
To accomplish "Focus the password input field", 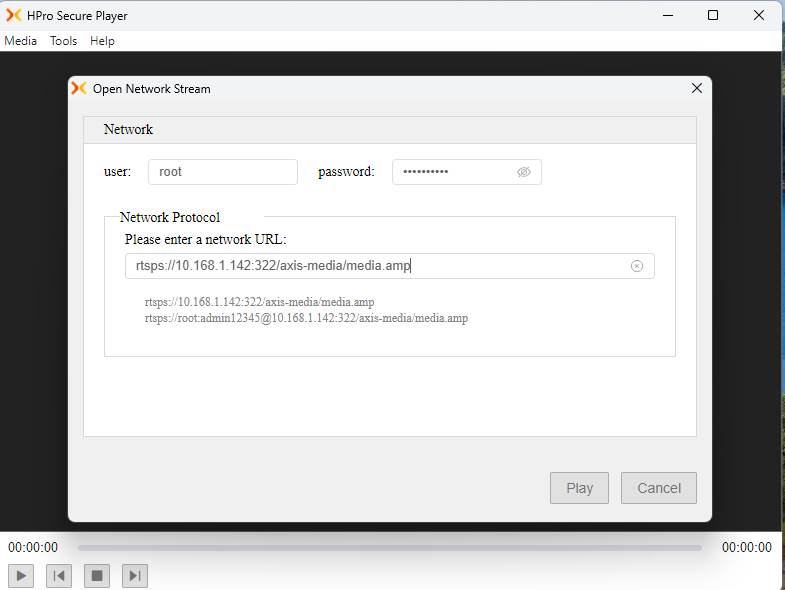I will pyautogui.click(x=455, y=172).
